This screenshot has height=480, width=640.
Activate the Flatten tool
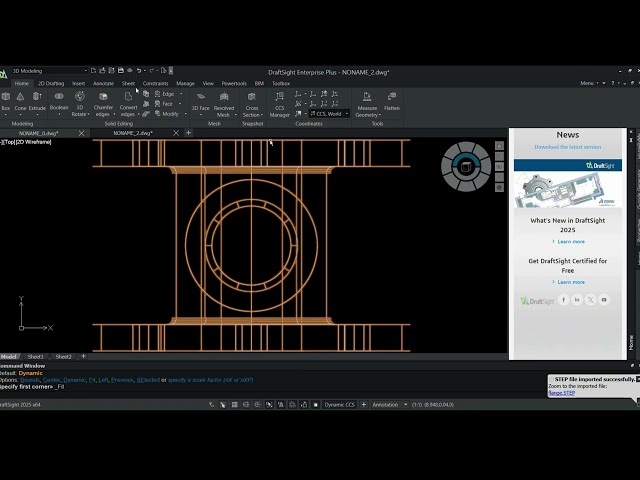pyautogui.click(x=392, y=101)
